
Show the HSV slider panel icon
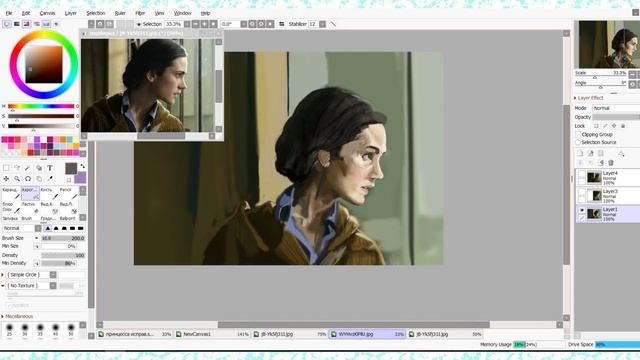click(27, 24)
